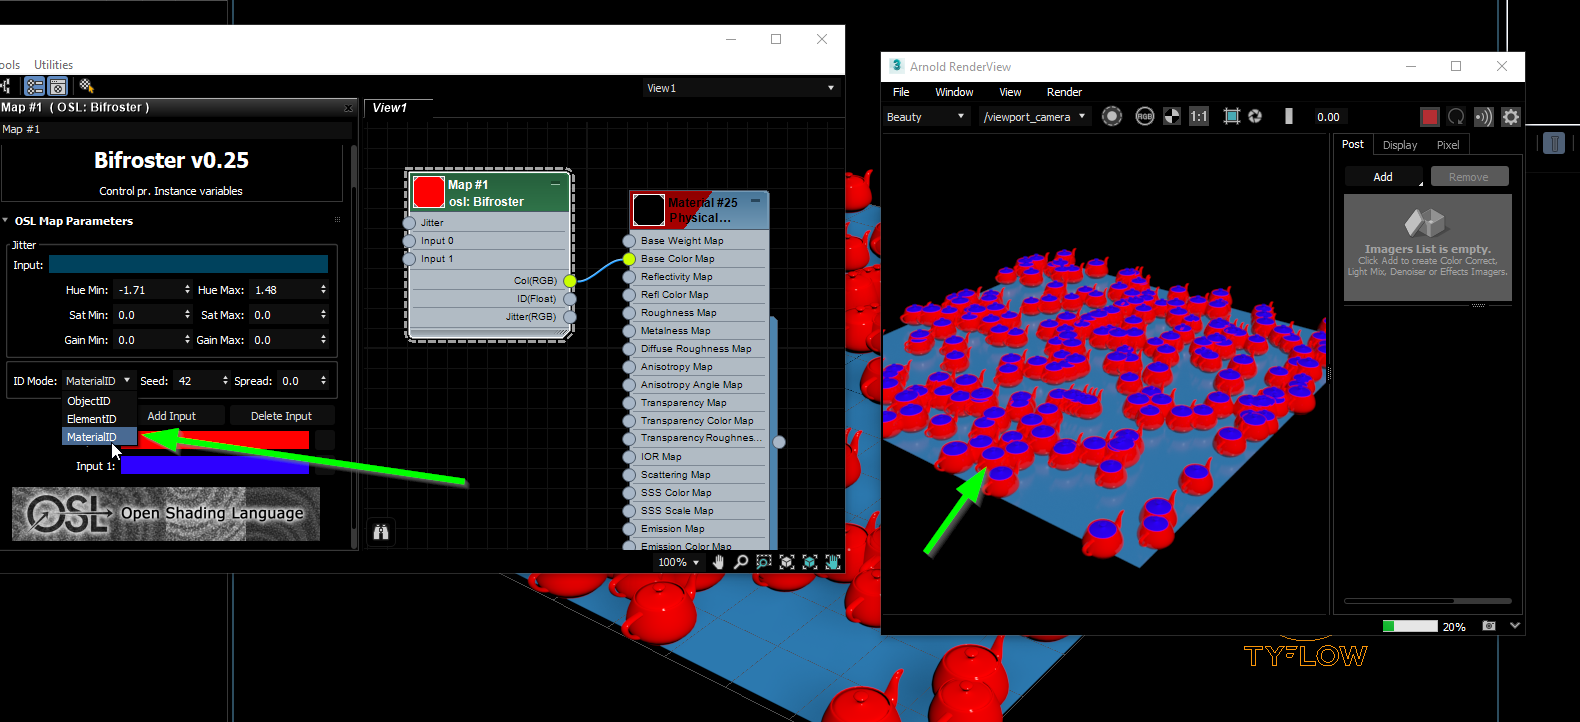Viewport: 1580px width, 722px height.
Task: Toggle the navigator window icon in toolbar
Action: (x=58, y=86)
